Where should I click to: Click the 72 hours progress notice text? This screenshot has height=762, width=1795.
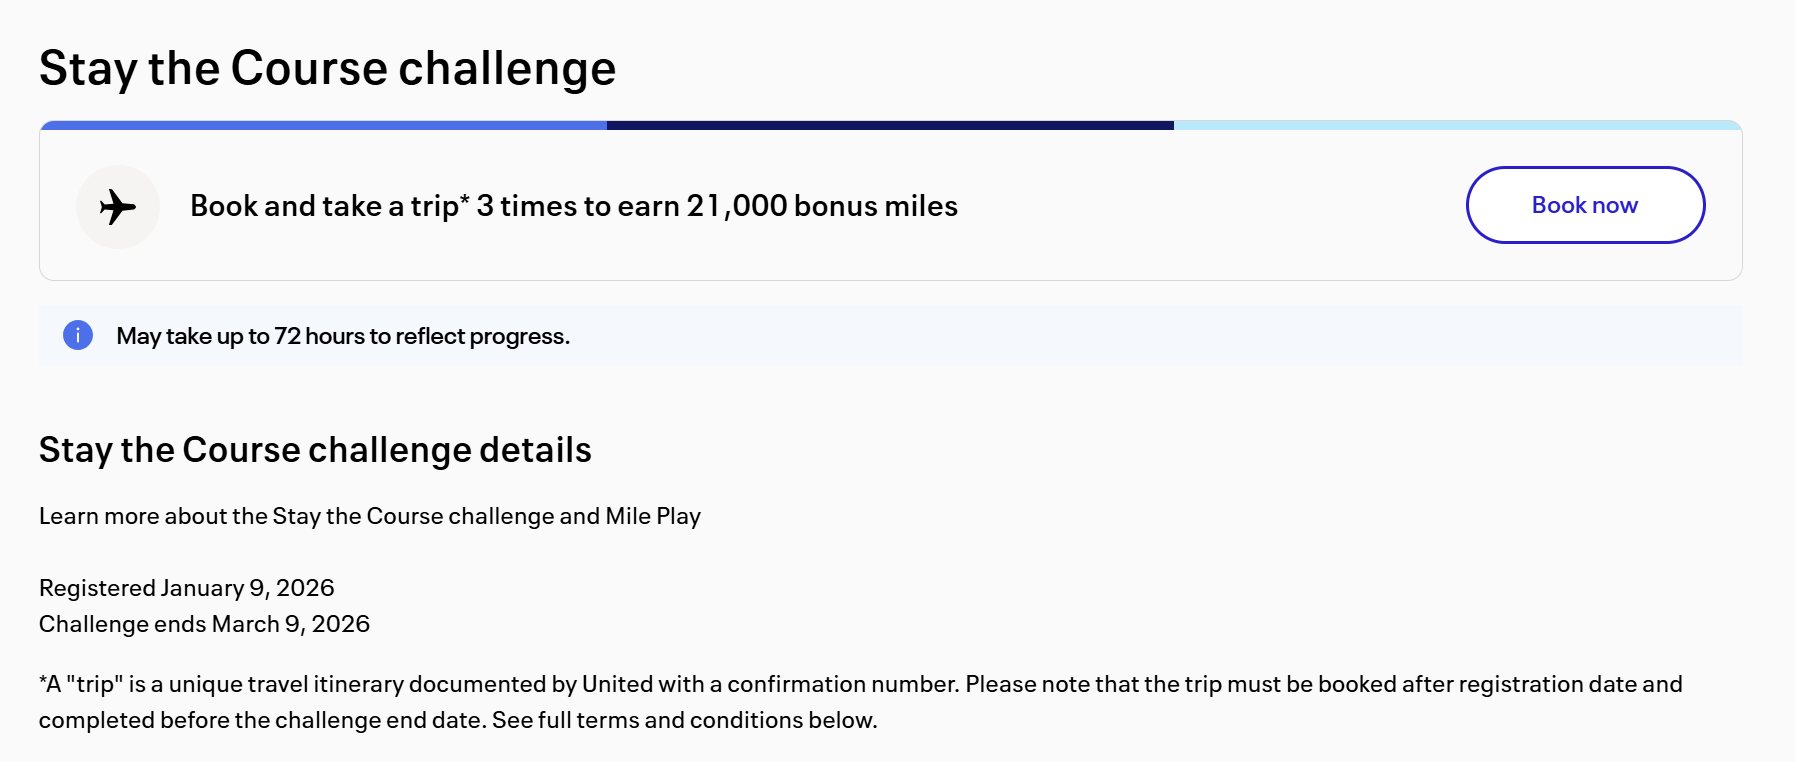coord(343,336)
